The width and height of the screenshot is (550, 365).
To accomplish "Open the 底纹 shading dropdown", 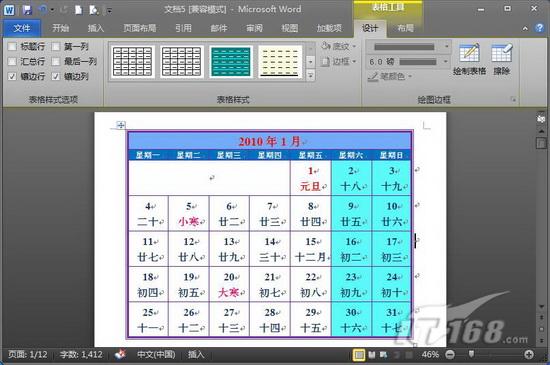I will [338, 46].
